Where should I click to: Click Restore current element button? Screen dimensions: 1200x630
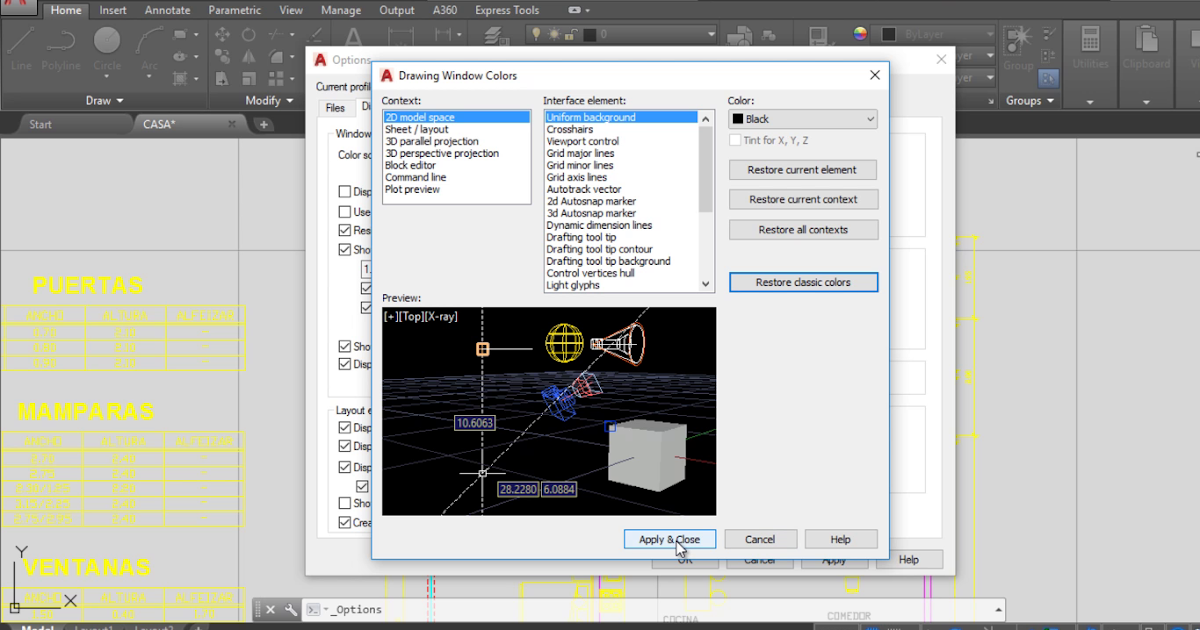point(803,170)
